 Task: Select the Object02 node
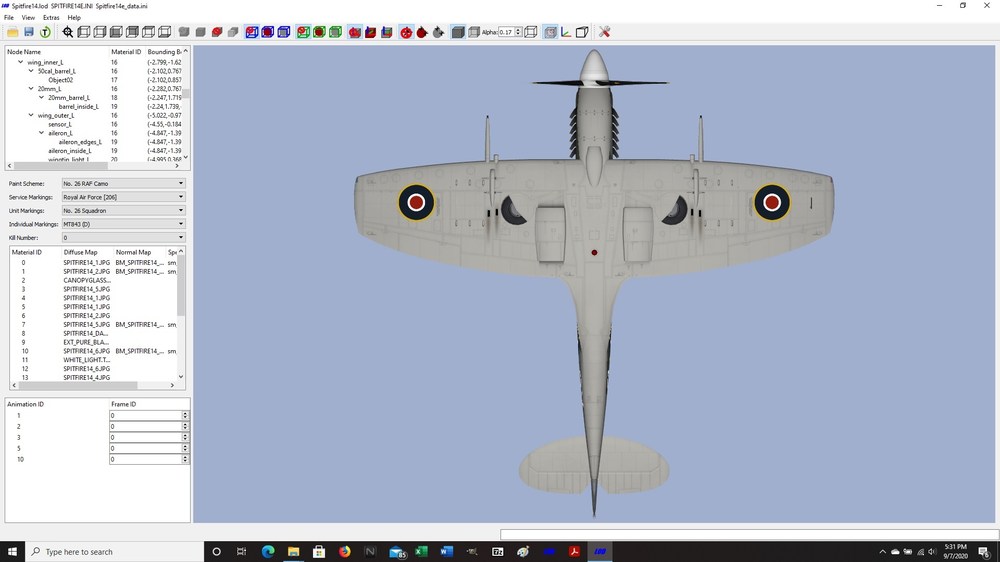click(x=61, y=80)
